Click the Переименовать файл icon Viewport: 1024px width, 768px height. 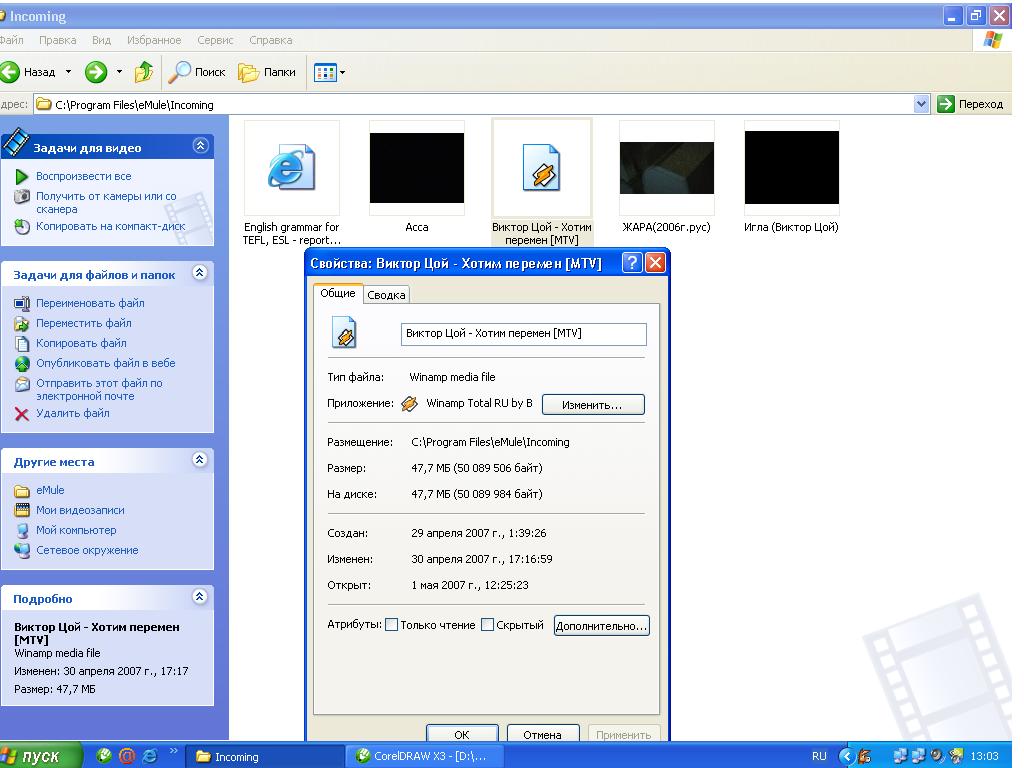click(x=22, y=303)
